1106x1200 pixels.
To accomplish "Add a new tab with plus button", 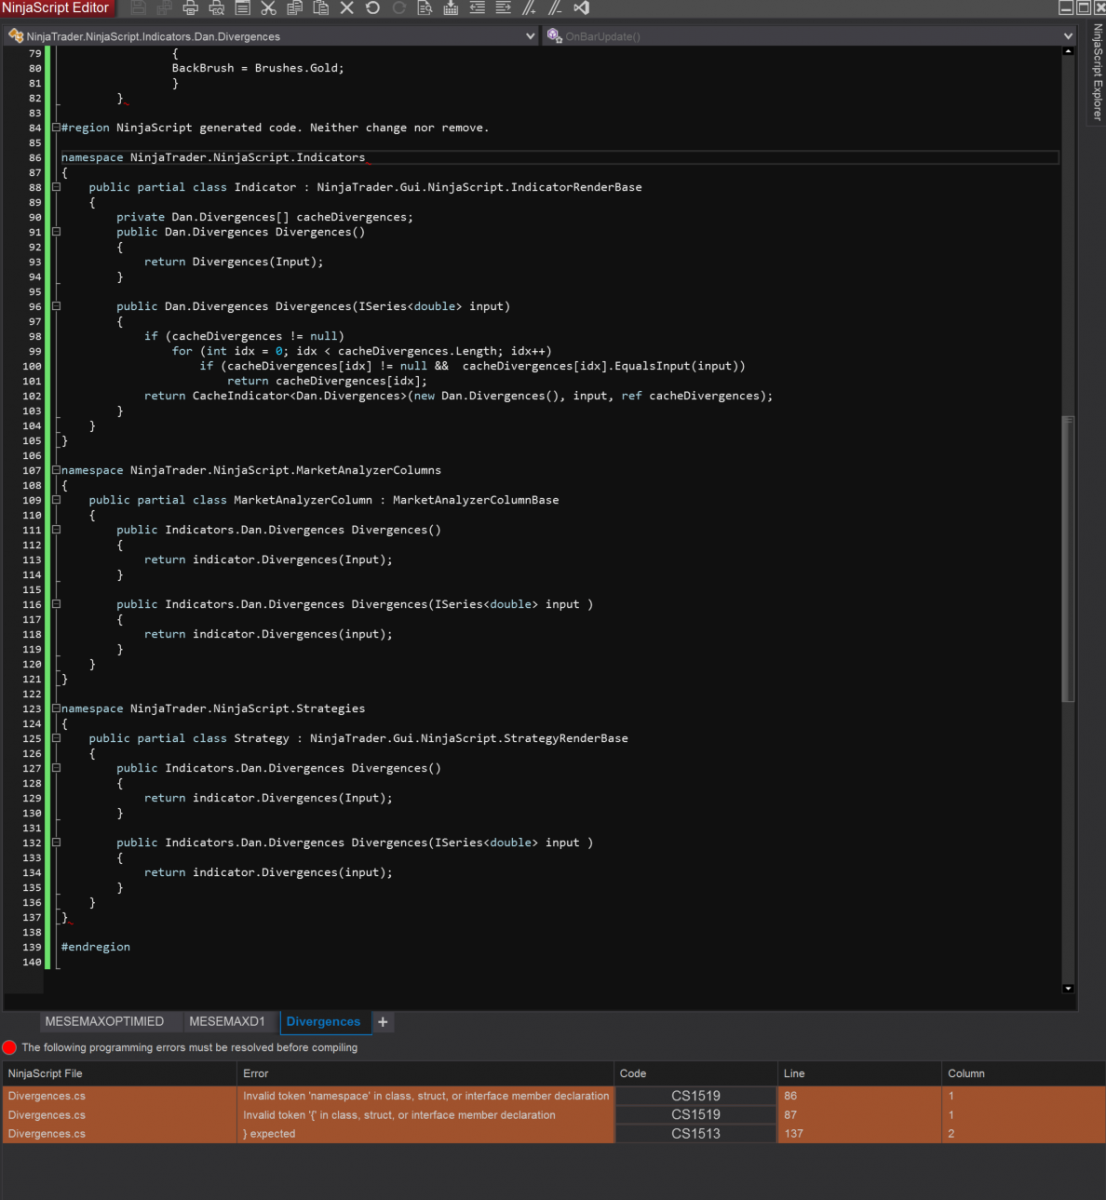I will (383, 1022).
